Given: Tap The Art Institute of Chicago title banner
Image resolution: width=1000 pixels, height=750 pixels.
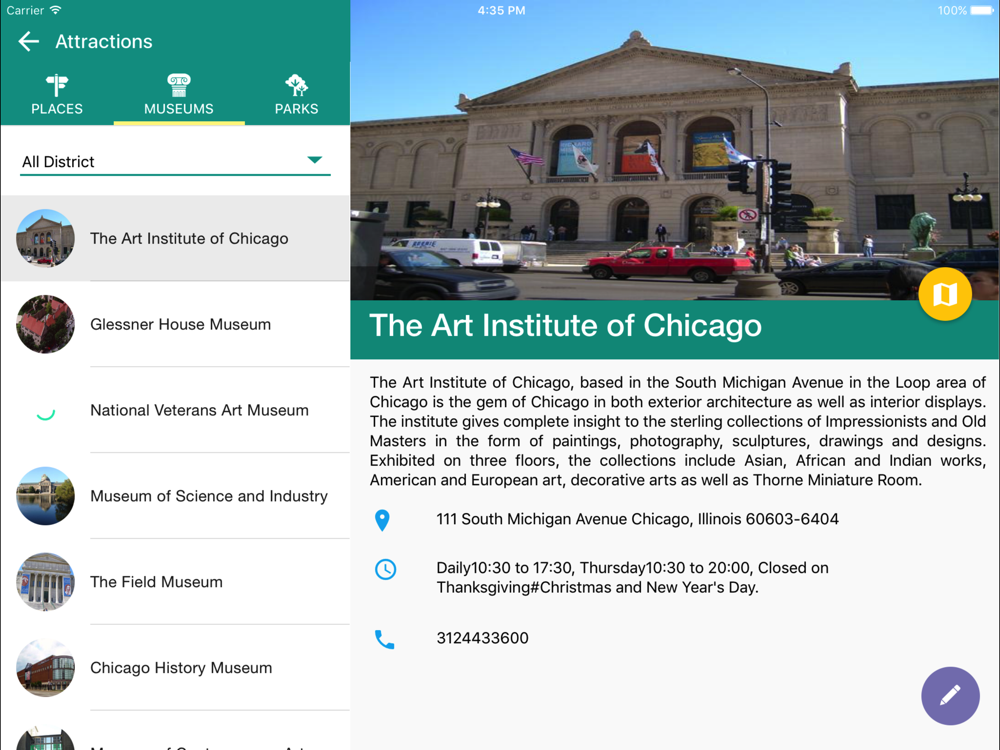Looking at the screenshot, I should pos(675,328).
